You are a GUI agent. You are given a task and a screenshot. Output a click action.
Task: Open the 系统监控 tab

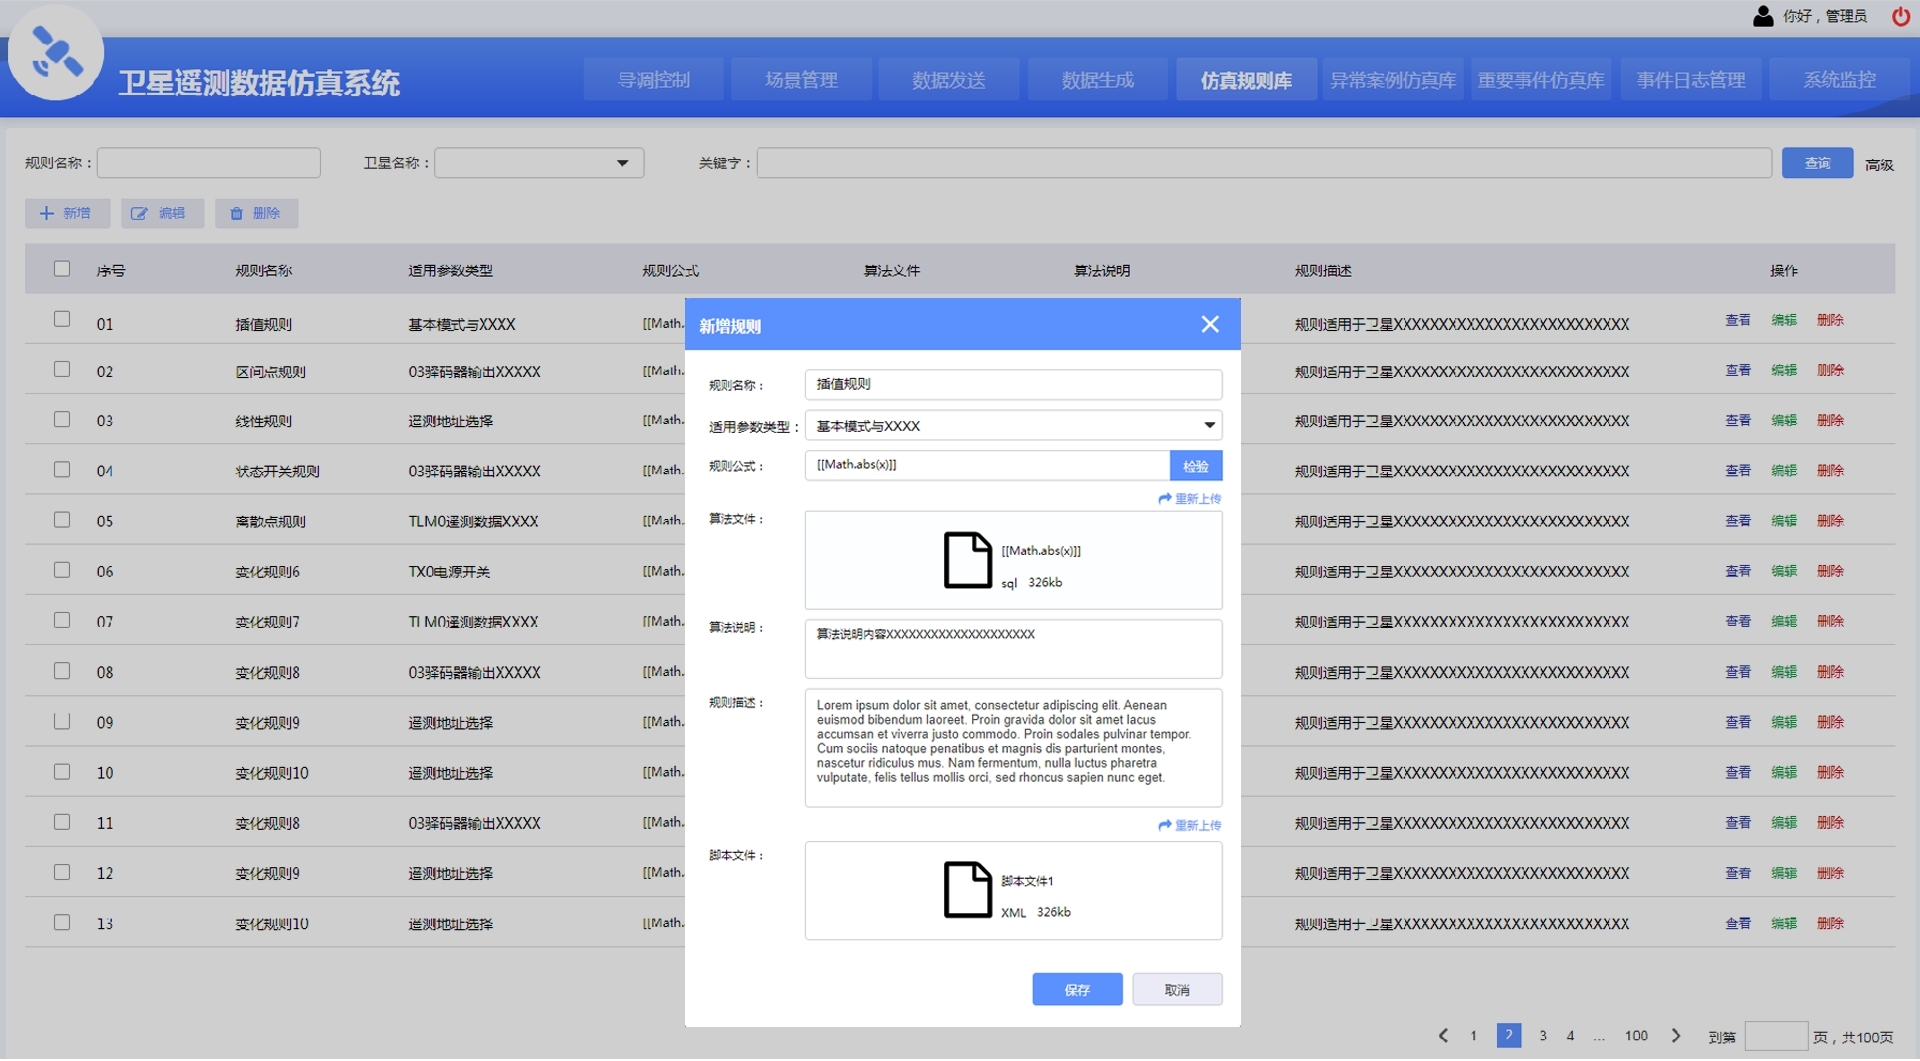1839,80
